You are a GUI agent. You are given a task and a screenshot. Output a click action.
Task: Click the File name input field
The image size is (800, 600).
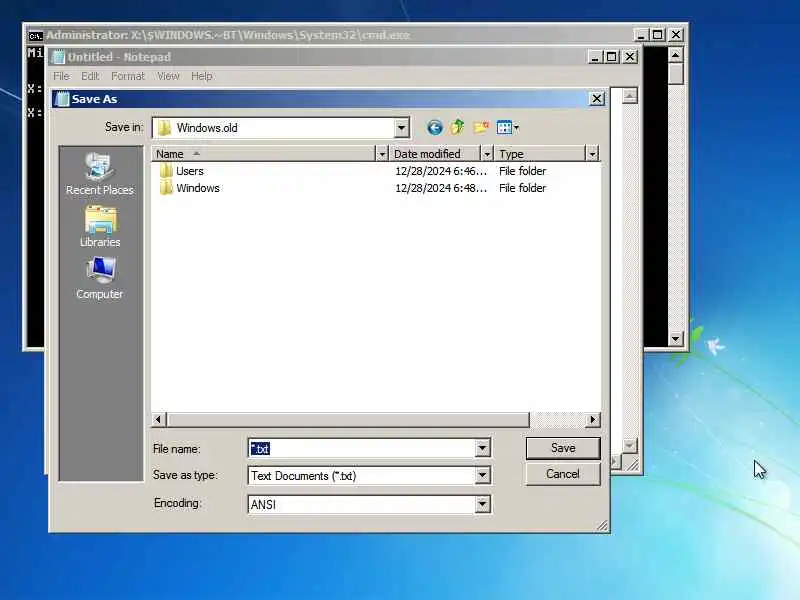pos(362,448)
